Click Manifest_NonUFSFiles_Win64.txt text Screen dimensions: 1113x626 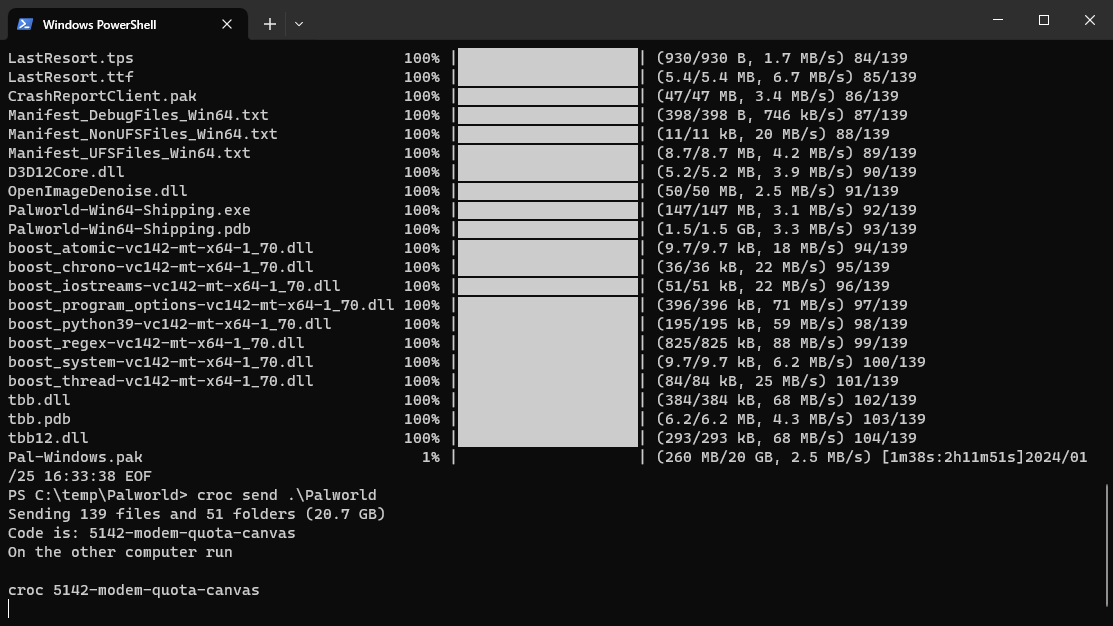(143, 134)
